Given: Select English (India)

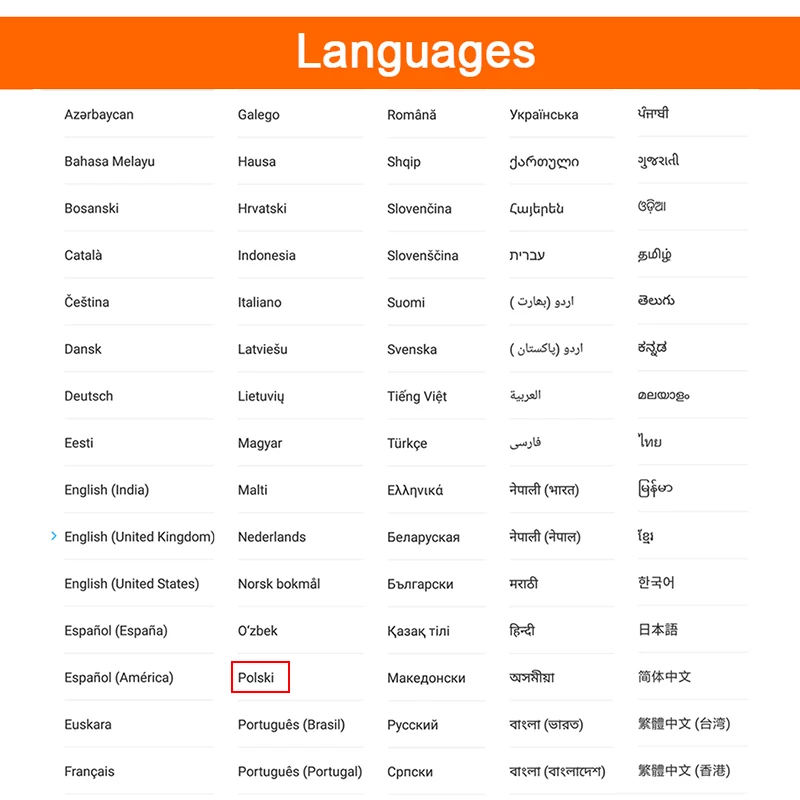Looking at the screenshot, I should coord(107,490).
